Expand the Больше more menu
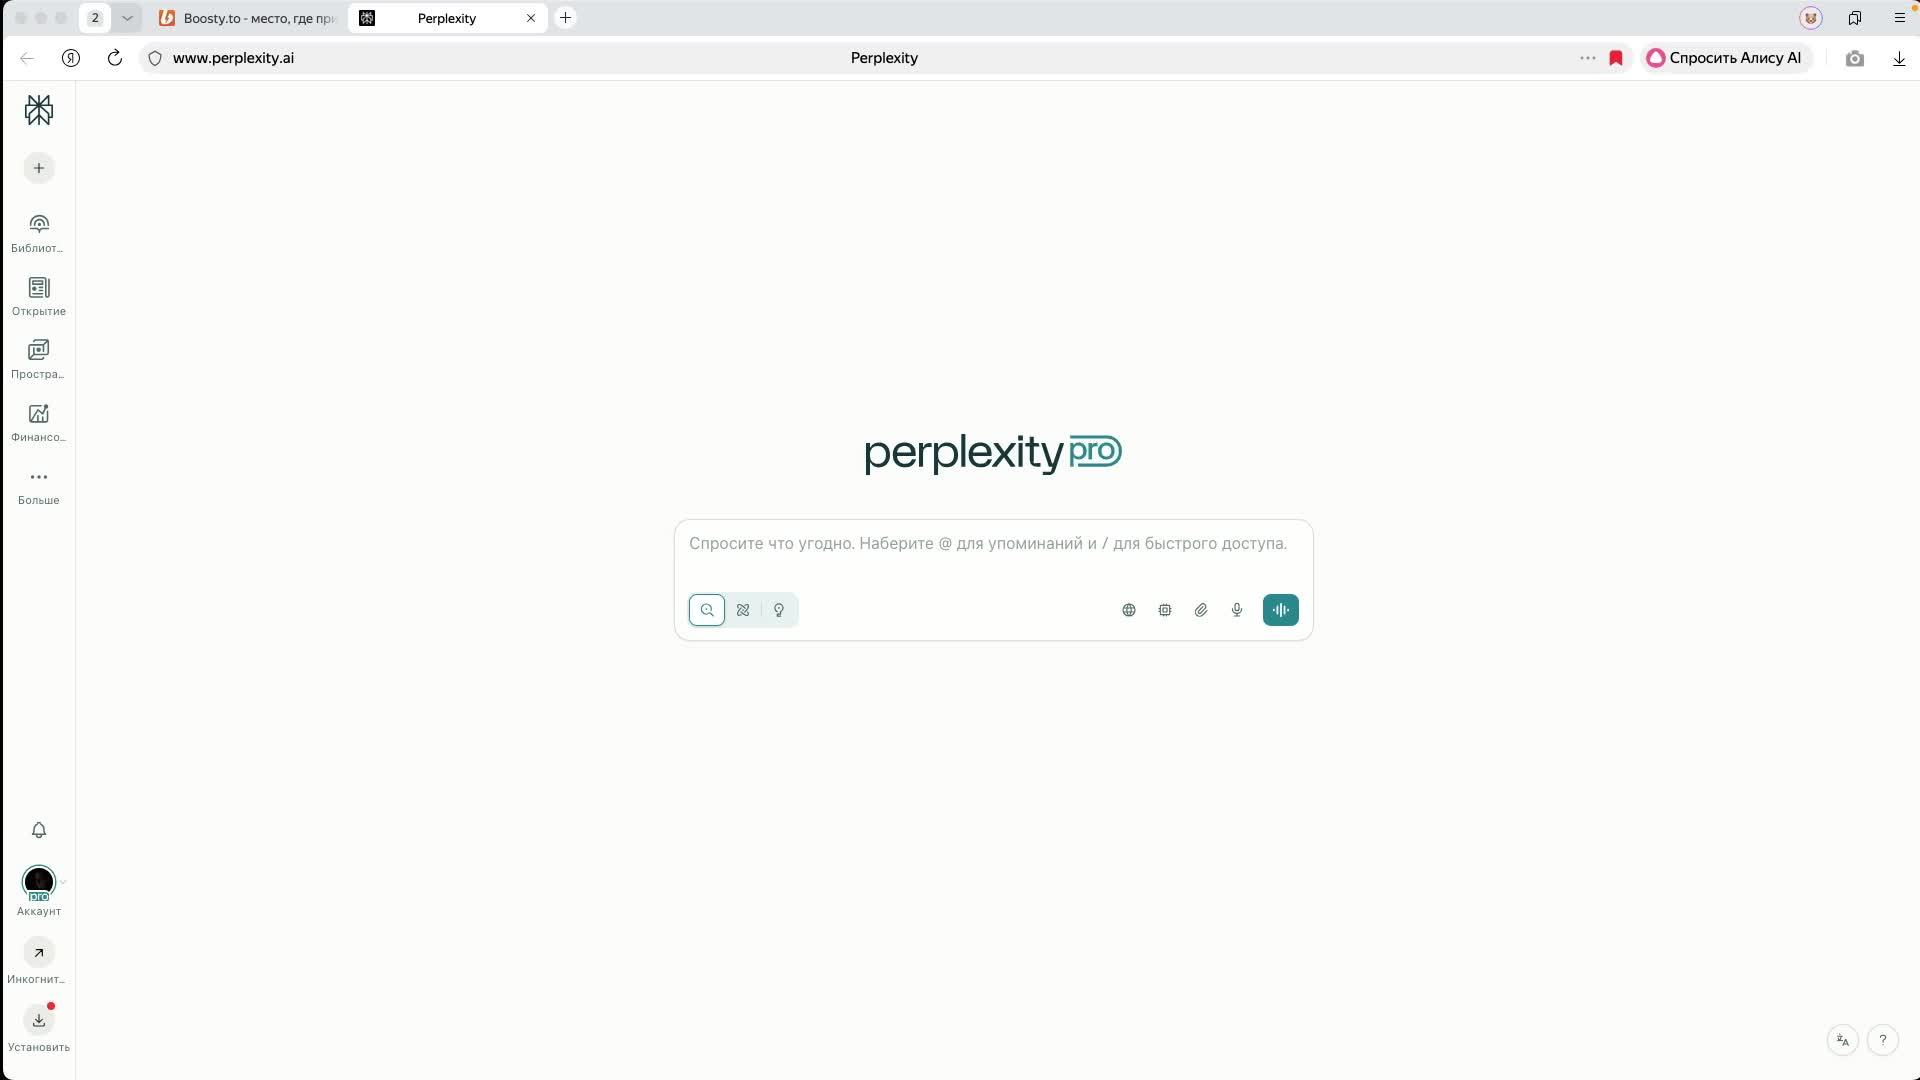 coord(39,487)
